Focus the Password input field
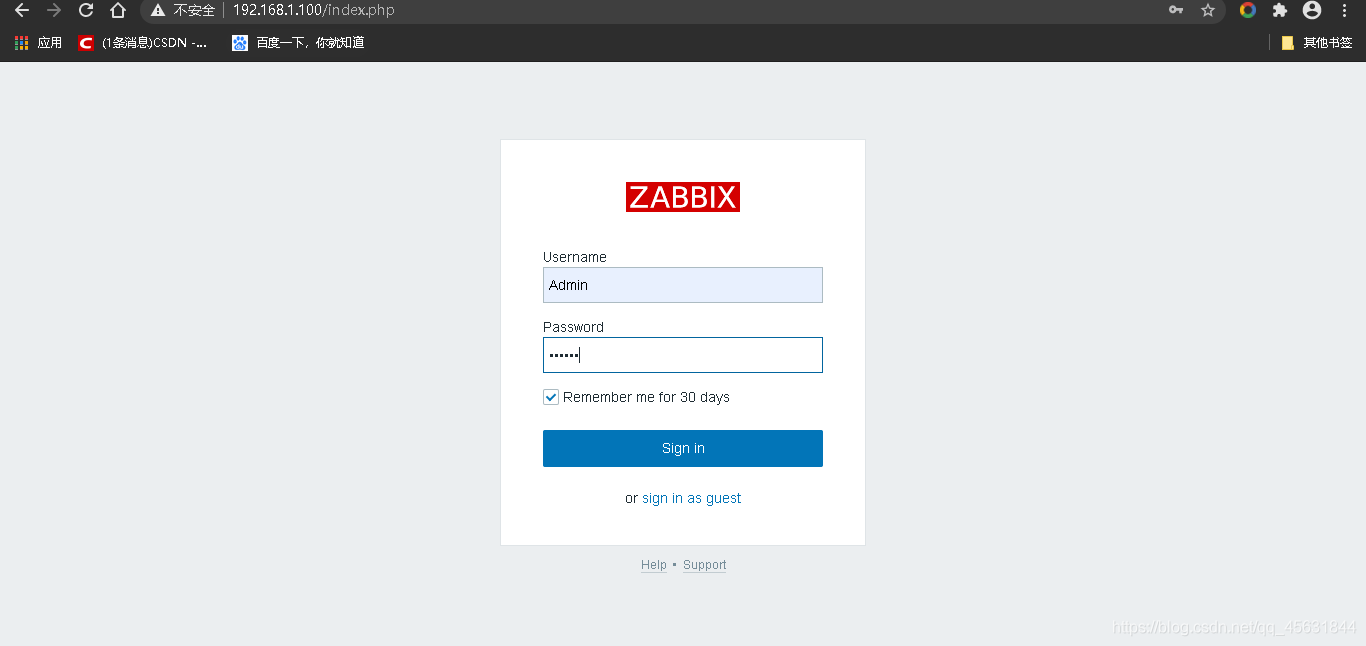1366x646 pixels. [683, 355]
